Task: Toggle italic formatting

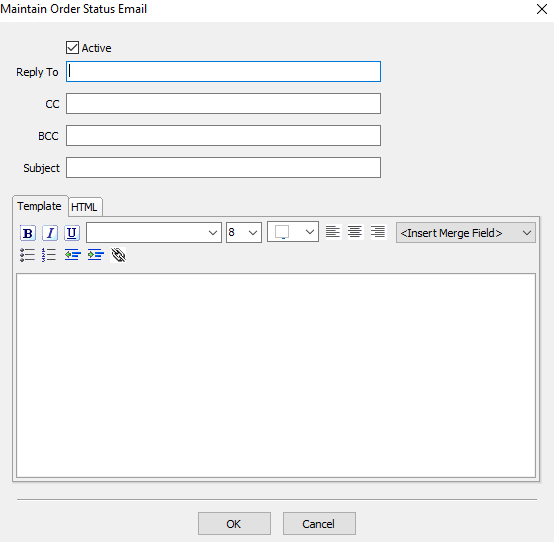Action: coord(50,233)
